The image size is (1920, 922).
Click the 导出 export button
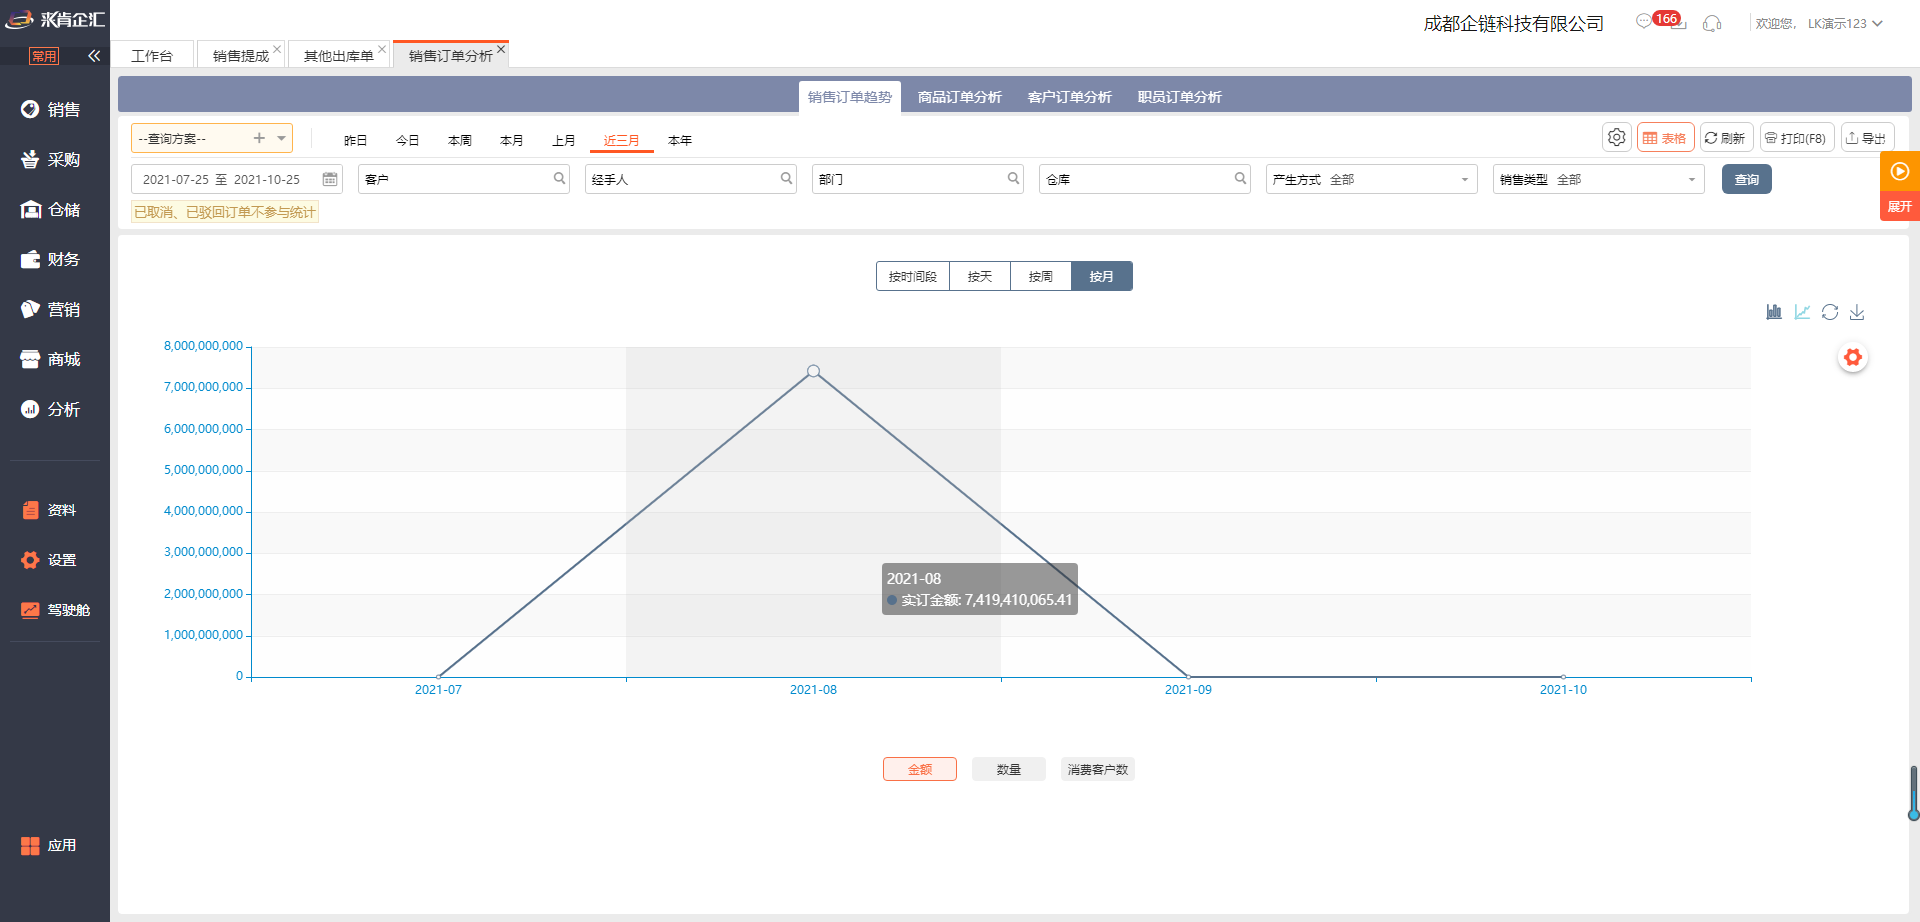[x=1866, y=138]
